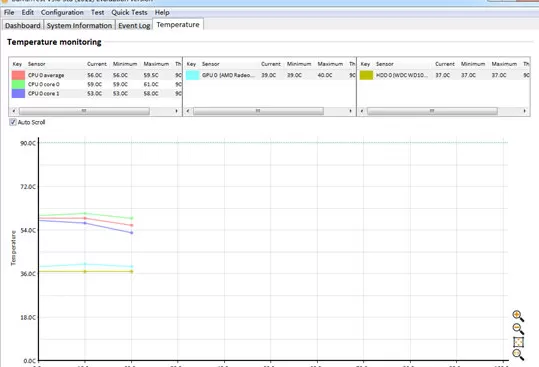Click the Current column header in the CPU list
Viewport: 539px width, 367px height.
97,64
